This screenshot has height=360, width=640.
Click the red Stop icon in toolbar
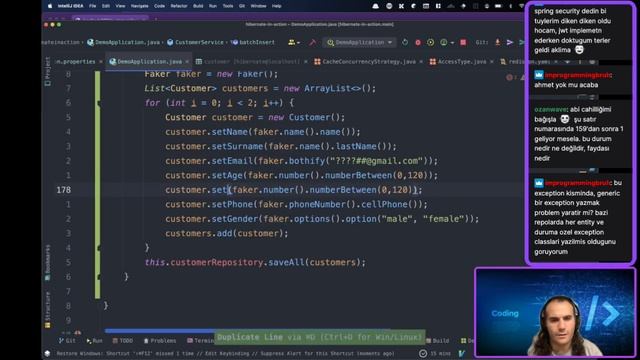pos(463,42)
